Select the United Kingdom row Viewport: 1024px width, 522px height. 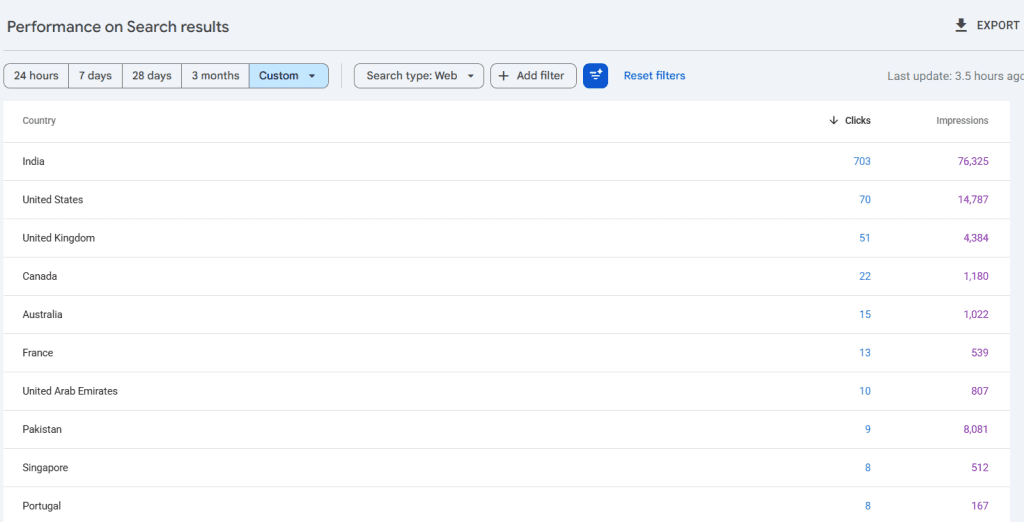(507, 238)
